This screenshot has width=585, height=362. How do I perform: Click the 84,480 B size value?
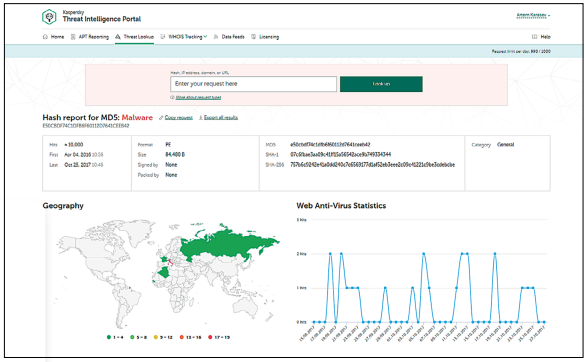coord(175,155)
